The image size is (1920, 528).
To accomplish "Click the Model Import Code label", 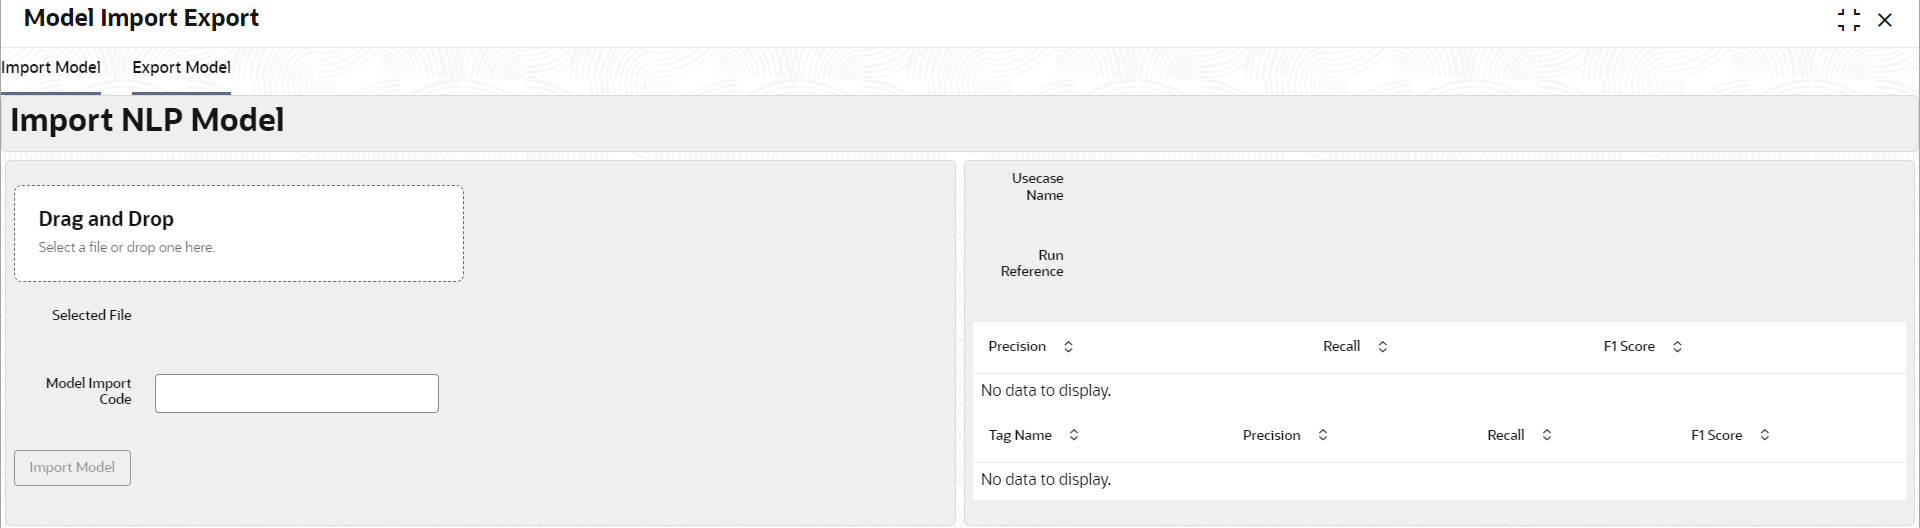I will pos(89,391).
